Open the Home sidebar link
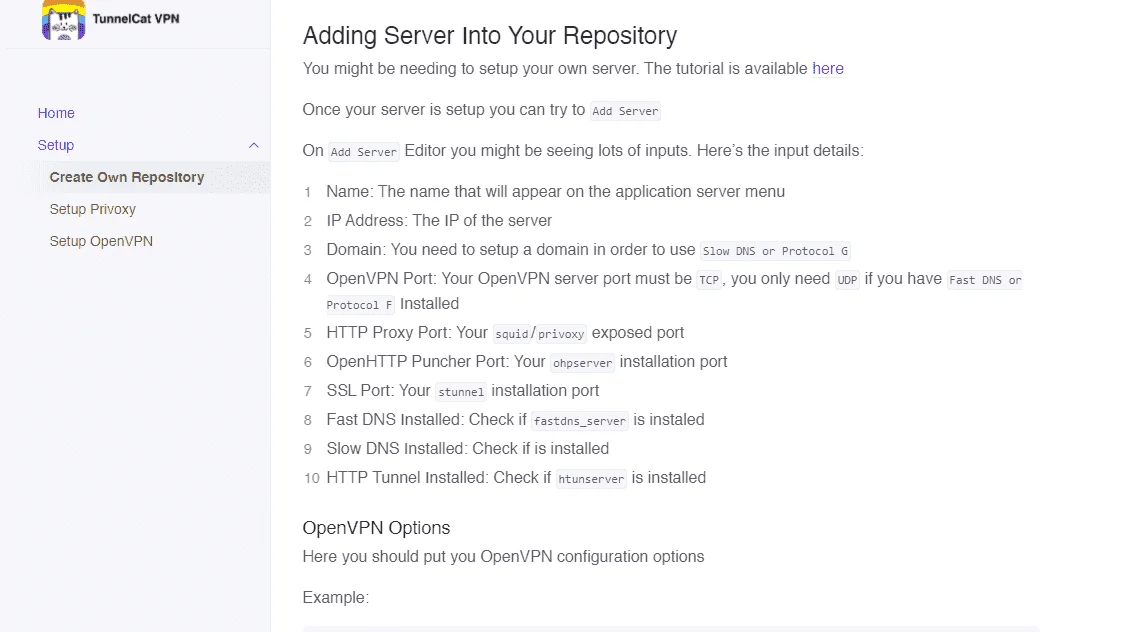1133x632 pixels. 56,113
